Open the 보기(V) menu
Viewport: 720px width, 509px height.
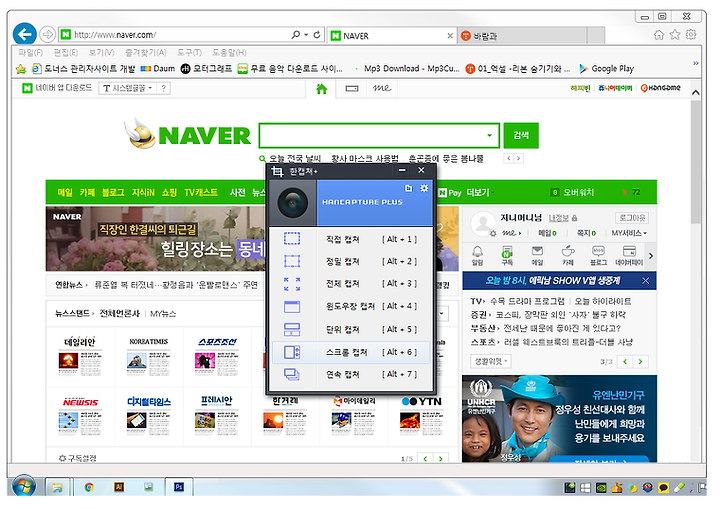(x=101, y=52)
